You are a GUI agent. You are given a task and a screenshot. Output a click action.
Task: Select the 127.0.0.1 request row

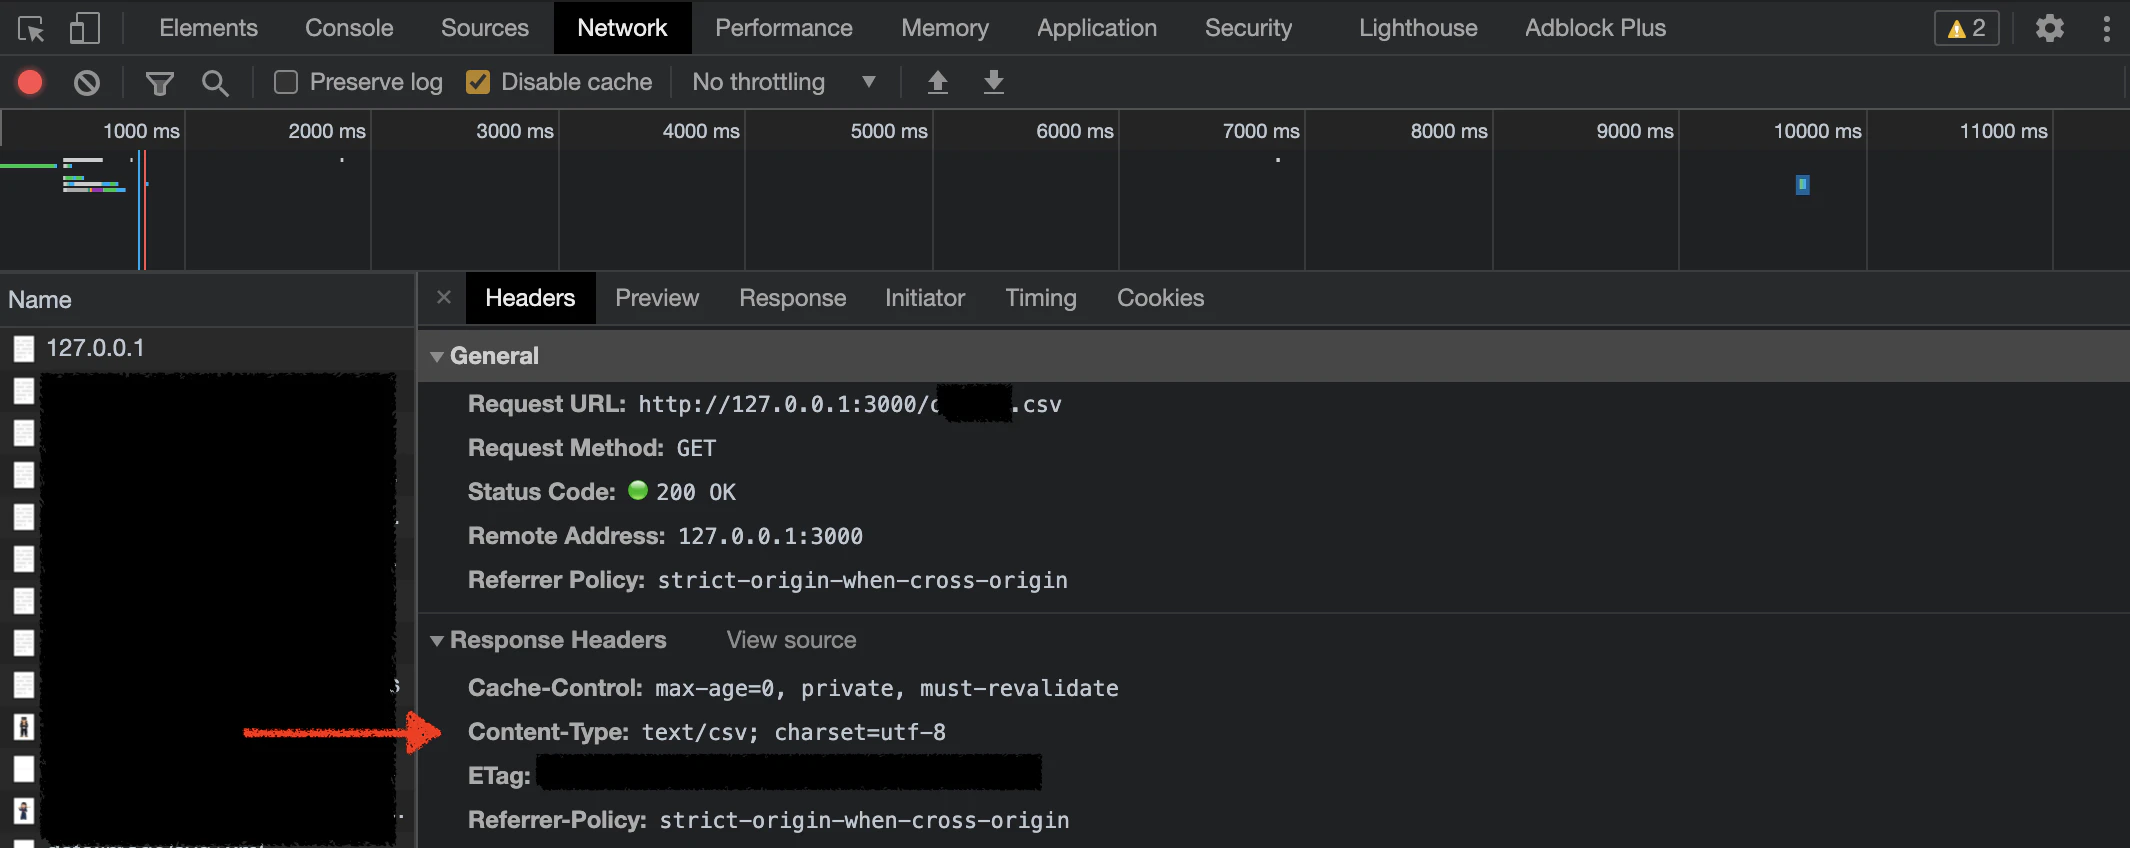207,348
